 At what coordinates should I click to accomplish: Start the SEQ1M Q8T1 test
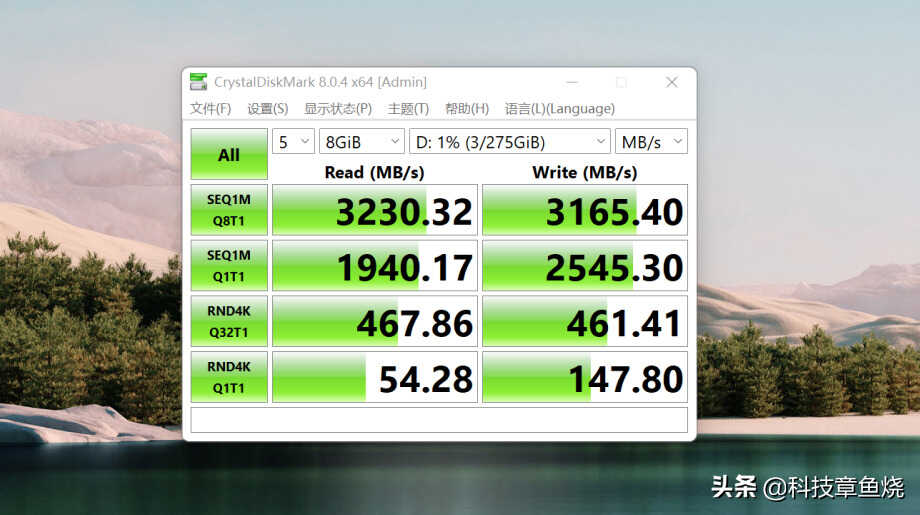point(229,210)
